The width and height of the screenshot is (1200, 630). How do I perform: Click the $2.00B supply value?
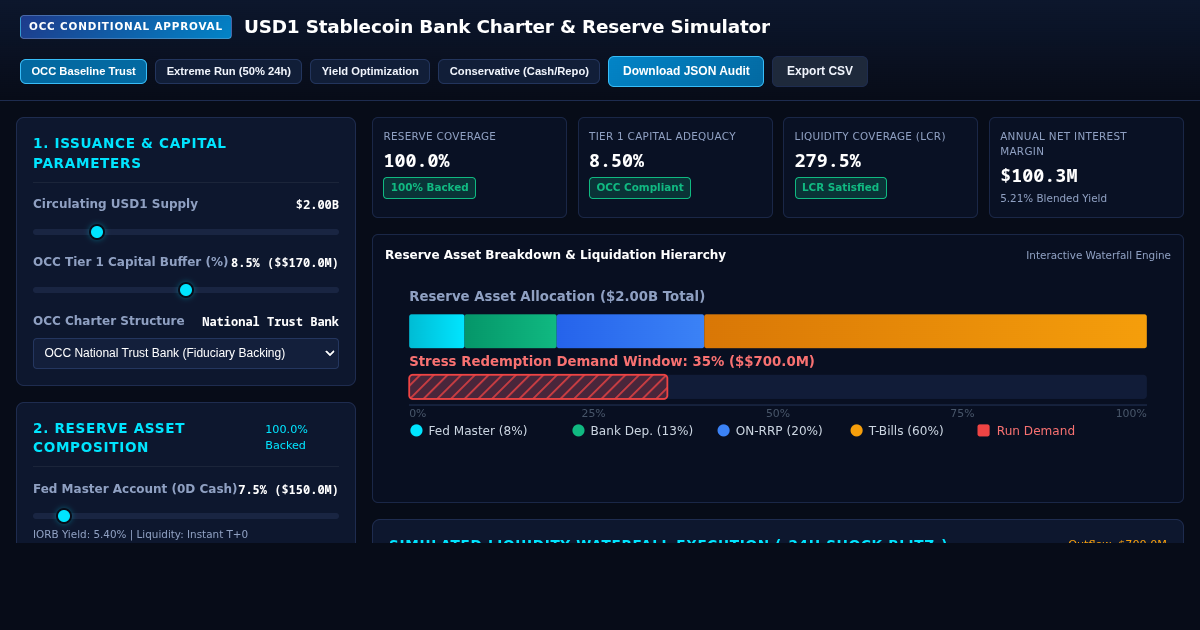click(x=317, y=205)
